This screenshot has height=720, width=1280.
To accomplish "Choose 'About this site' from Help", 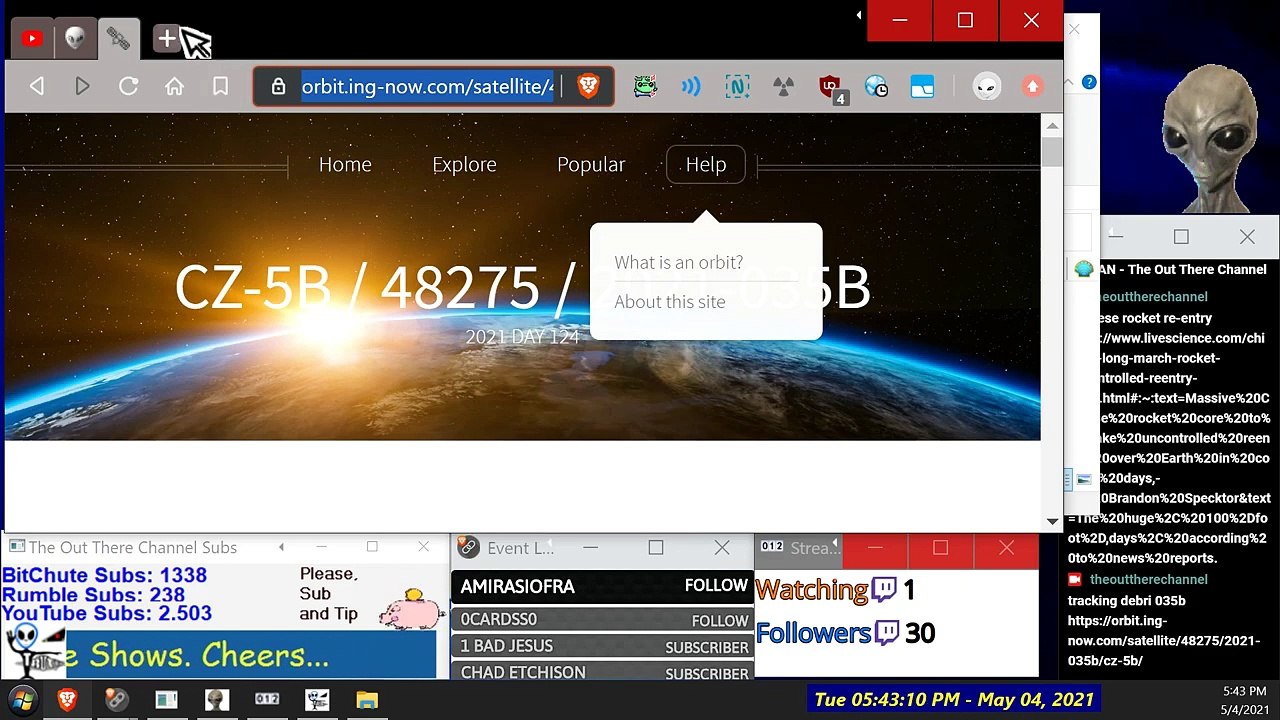I will (670, 302).
